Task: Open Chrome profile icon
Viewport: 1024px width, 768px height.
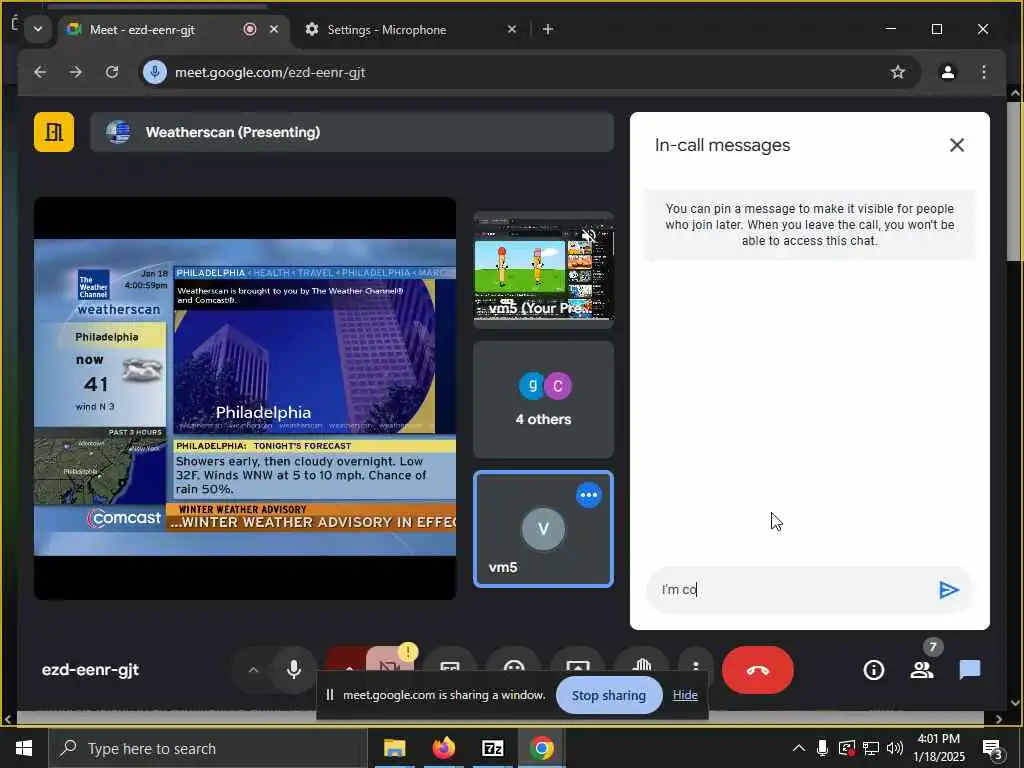Action: point(948,72)
